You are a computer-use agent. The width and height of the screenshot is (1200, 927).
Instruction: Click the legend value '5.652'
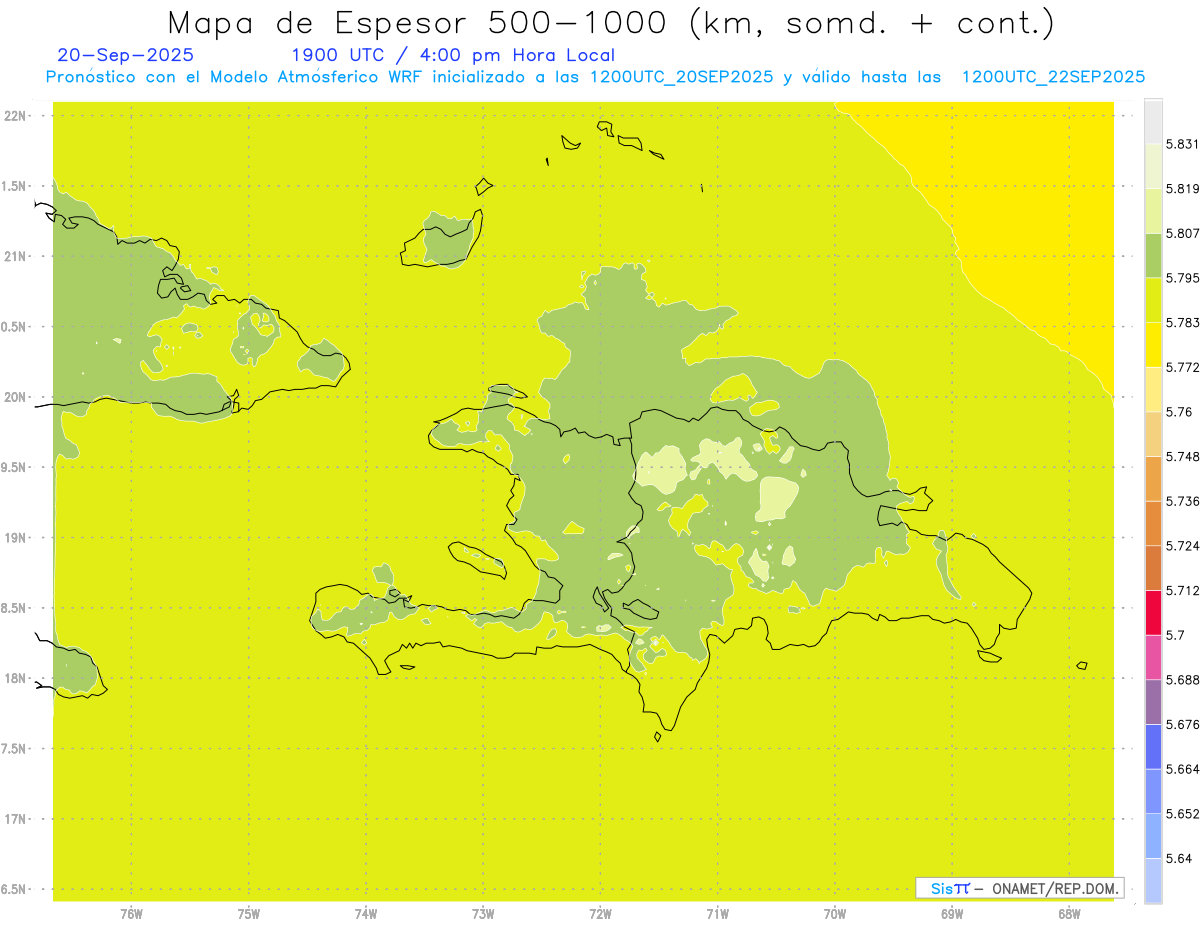[1183, 813]
